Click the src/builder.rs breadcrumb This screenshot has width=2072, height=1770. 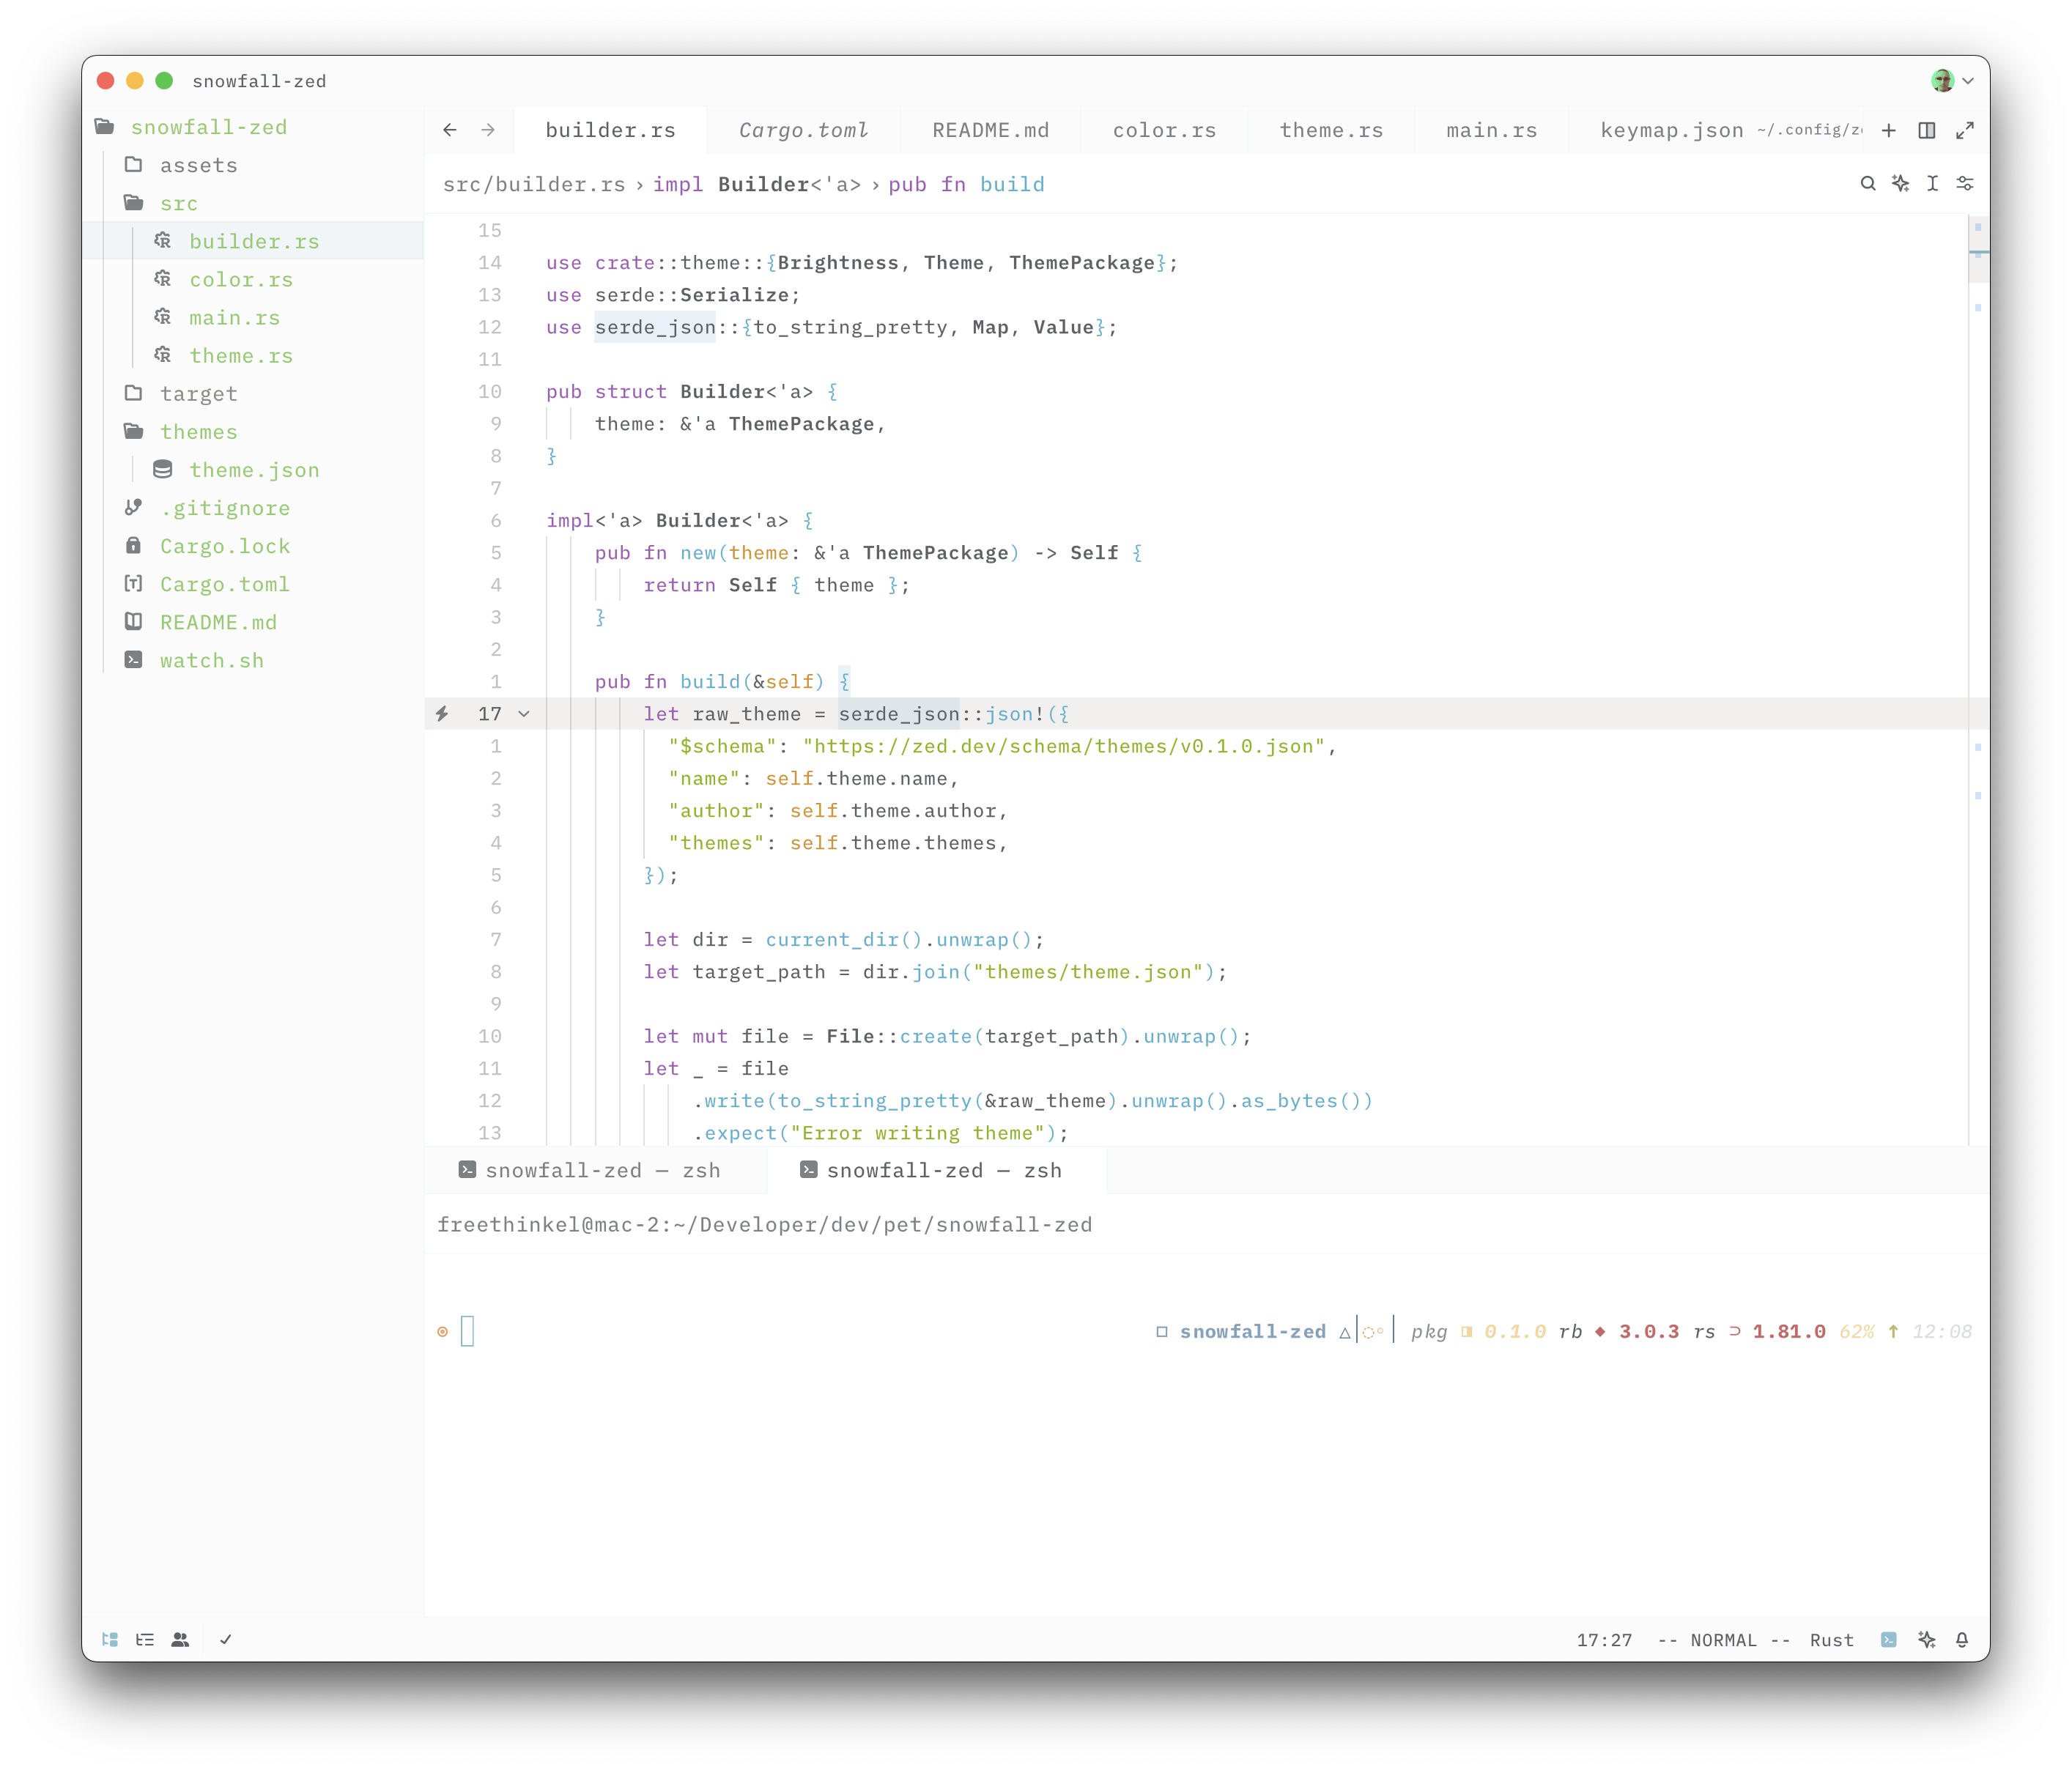[x=534, y=184]
